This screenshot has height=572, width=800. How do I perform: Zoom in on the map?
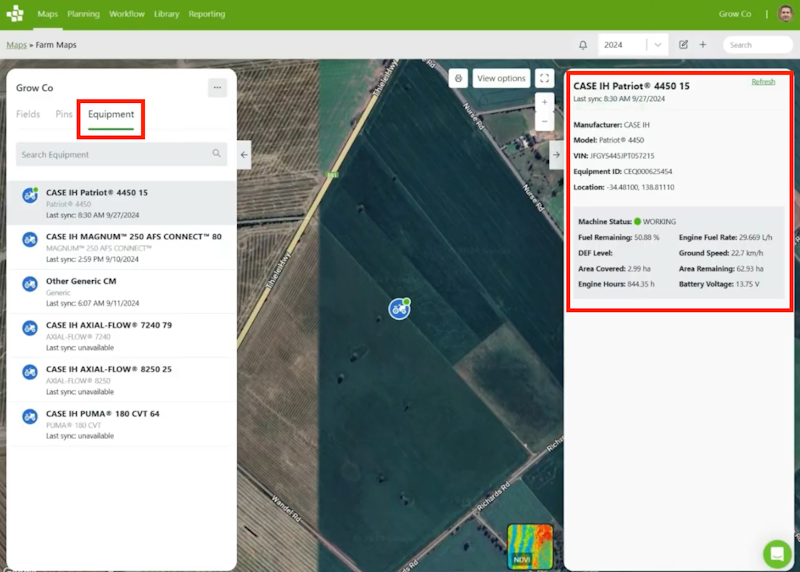click(544, 102)
